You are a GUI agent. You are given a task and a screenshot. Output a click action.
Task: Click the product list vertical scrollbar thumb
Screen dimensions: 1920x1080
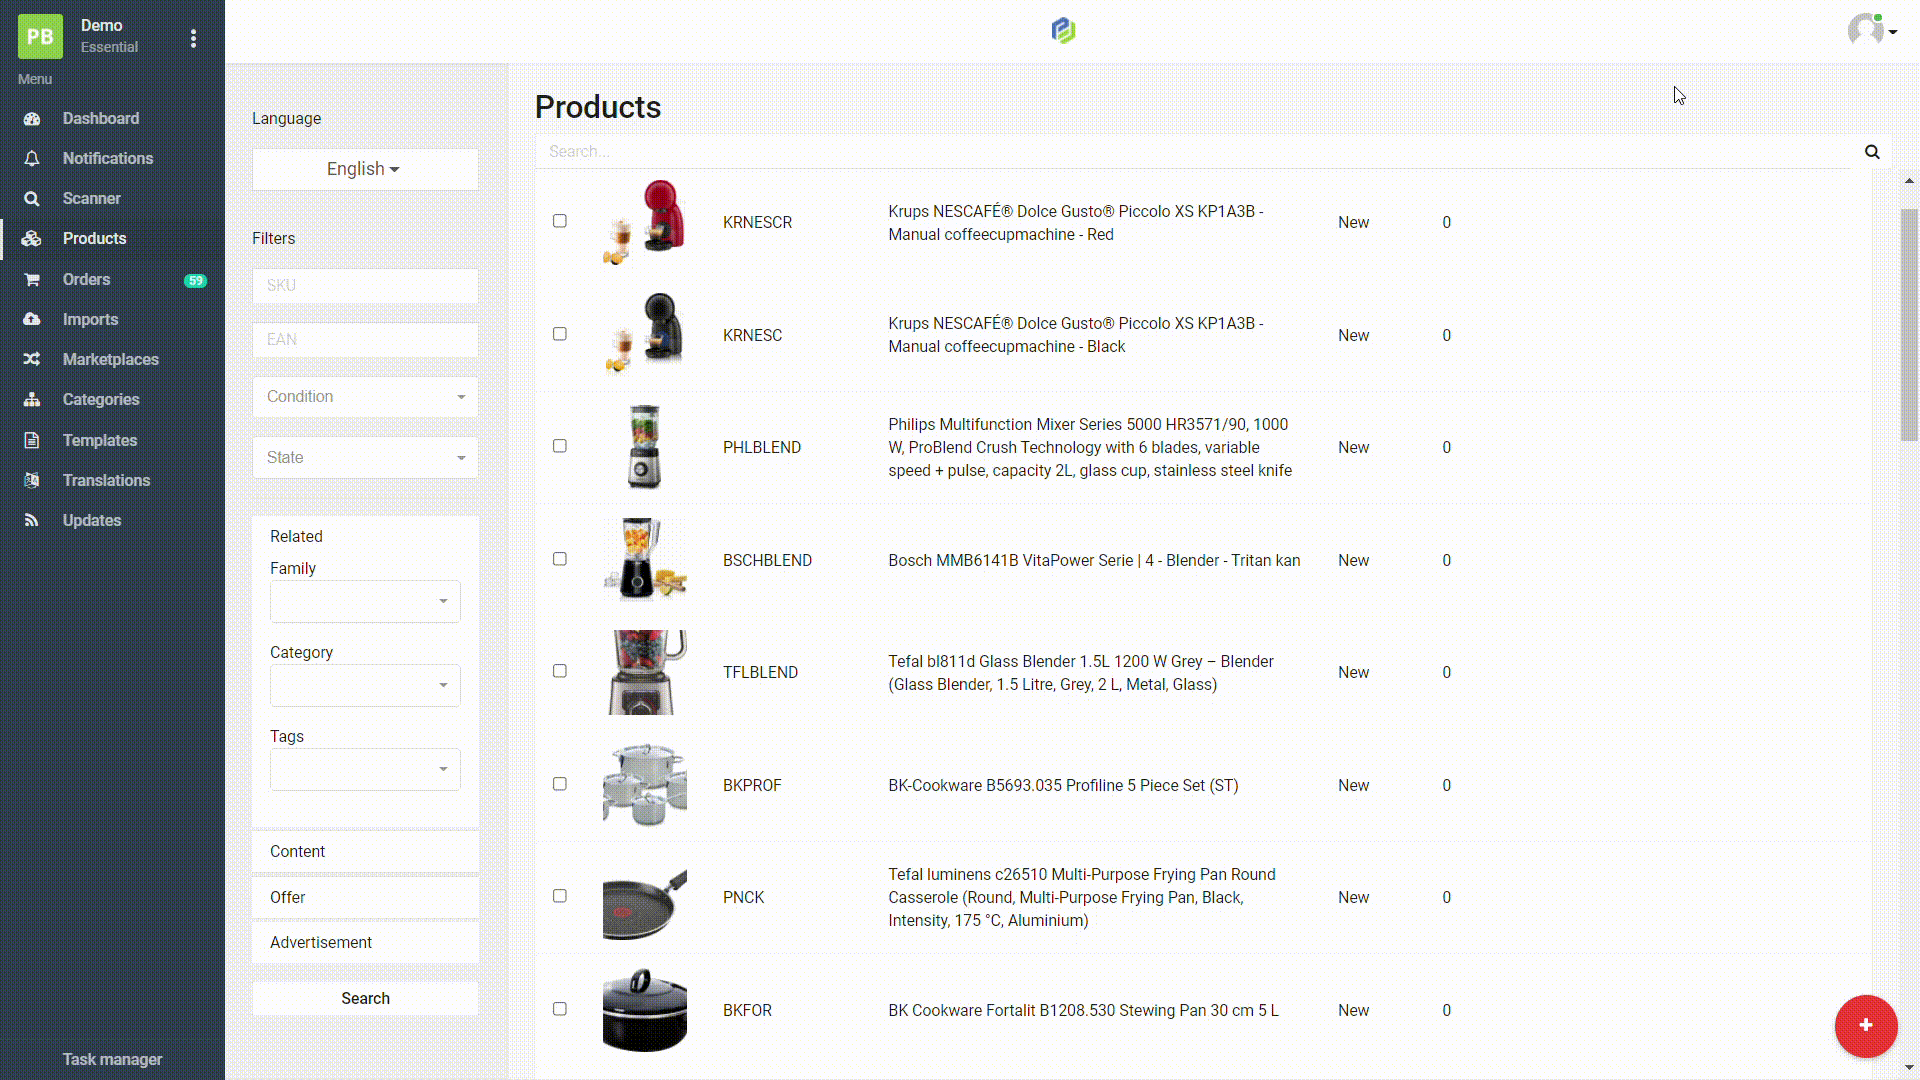[1909, 325]
